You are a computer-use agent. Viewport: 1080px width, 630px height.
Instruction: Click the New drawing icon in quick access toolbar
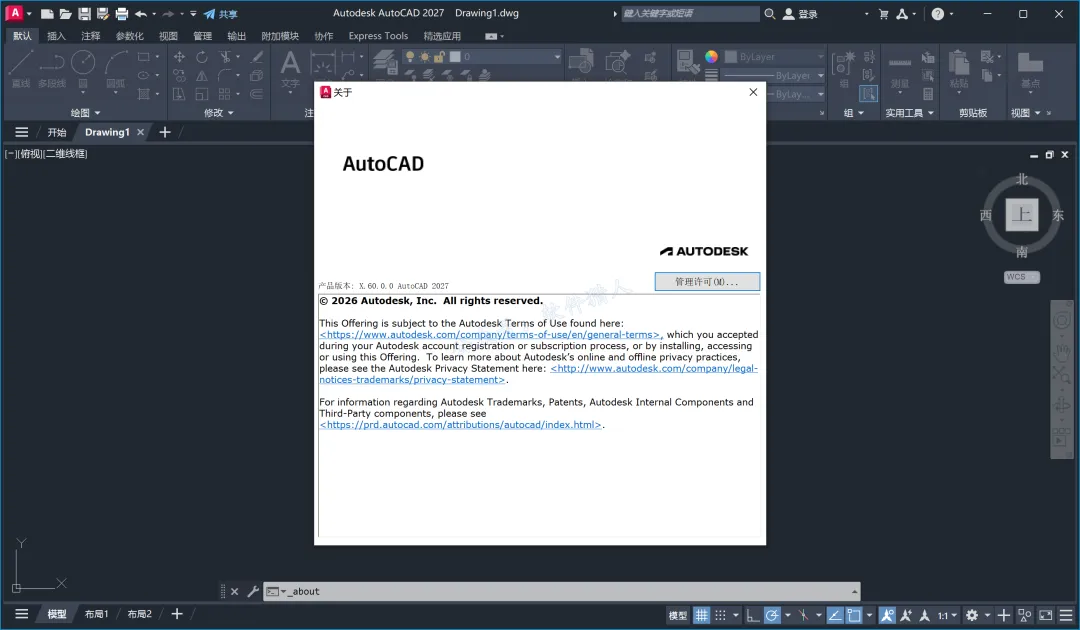point(47,14)
